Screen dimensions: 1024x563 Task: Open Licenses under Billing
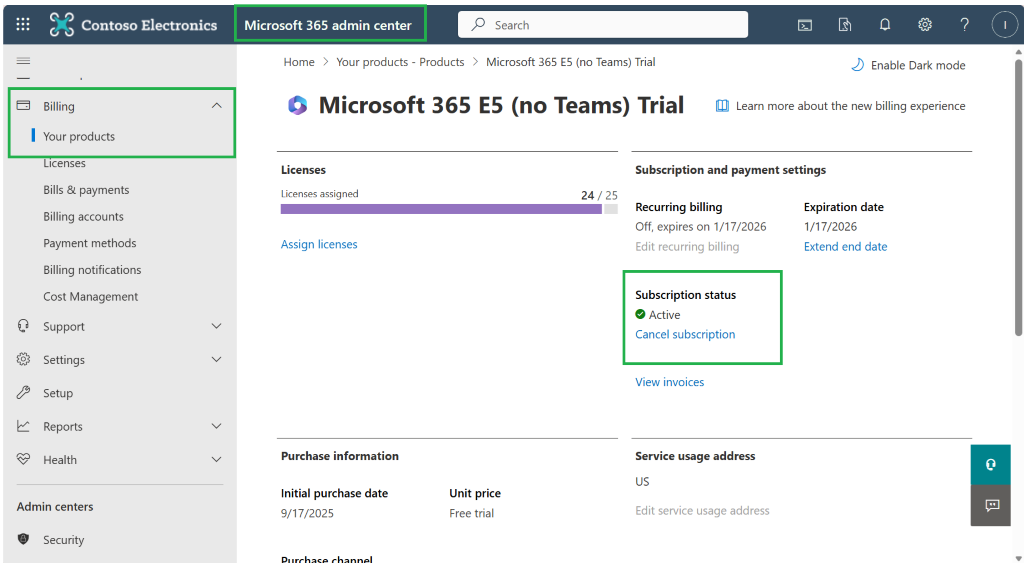coord(64,163)
